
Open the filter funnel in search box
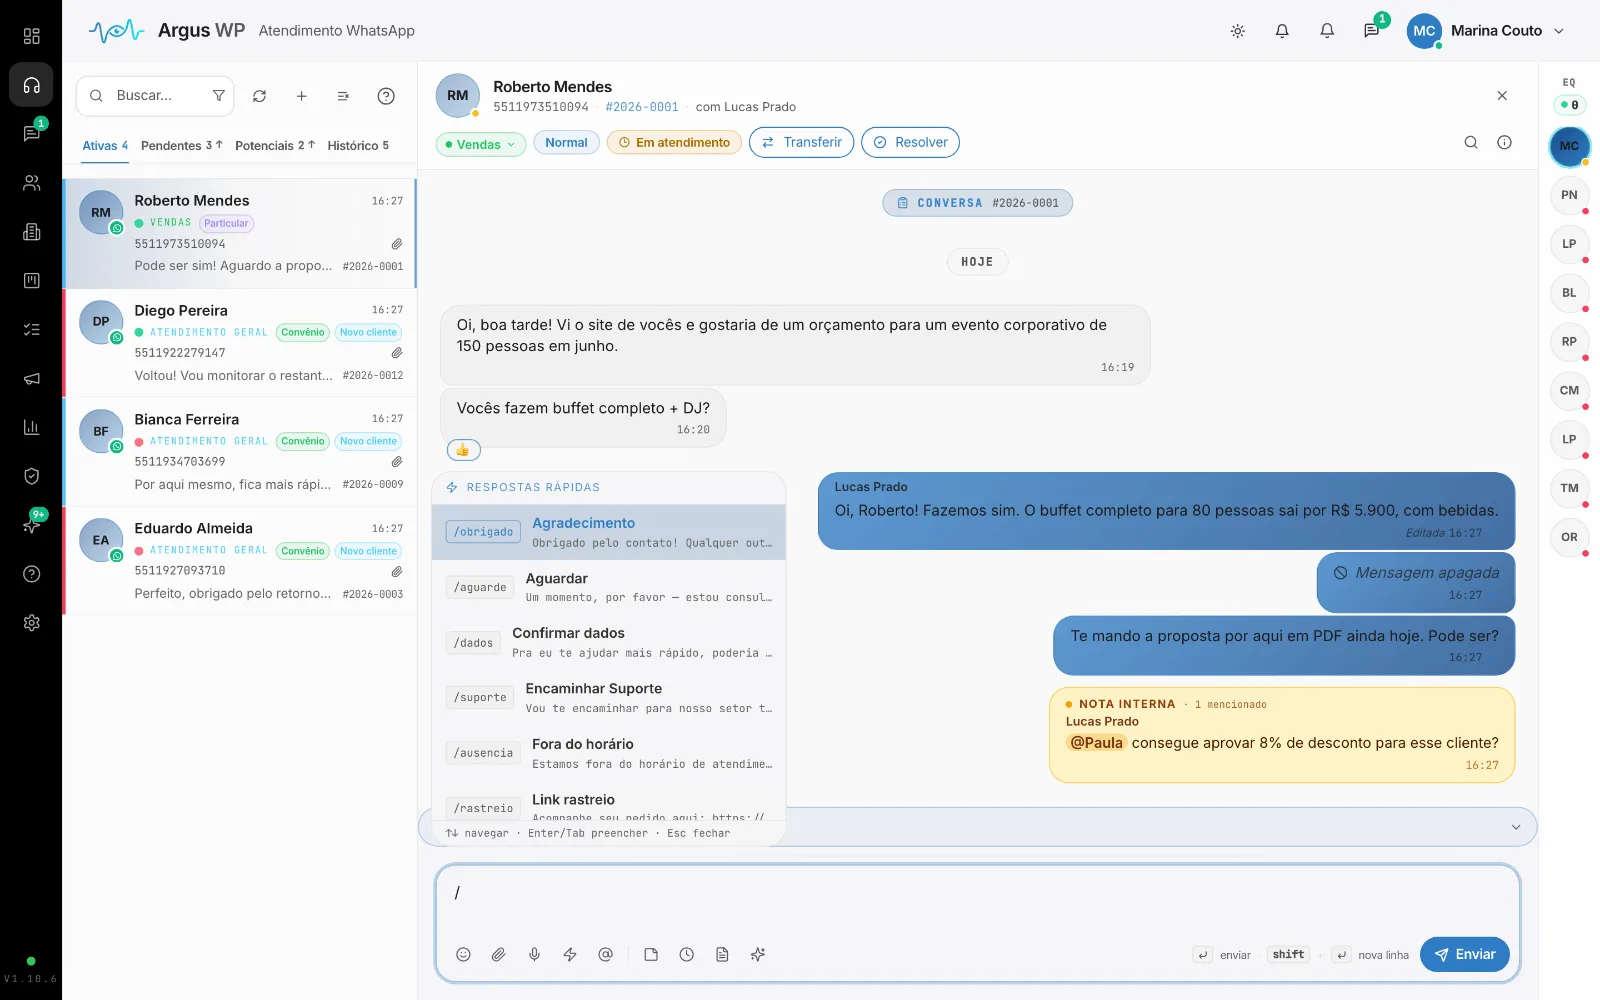tap(218, 96)
